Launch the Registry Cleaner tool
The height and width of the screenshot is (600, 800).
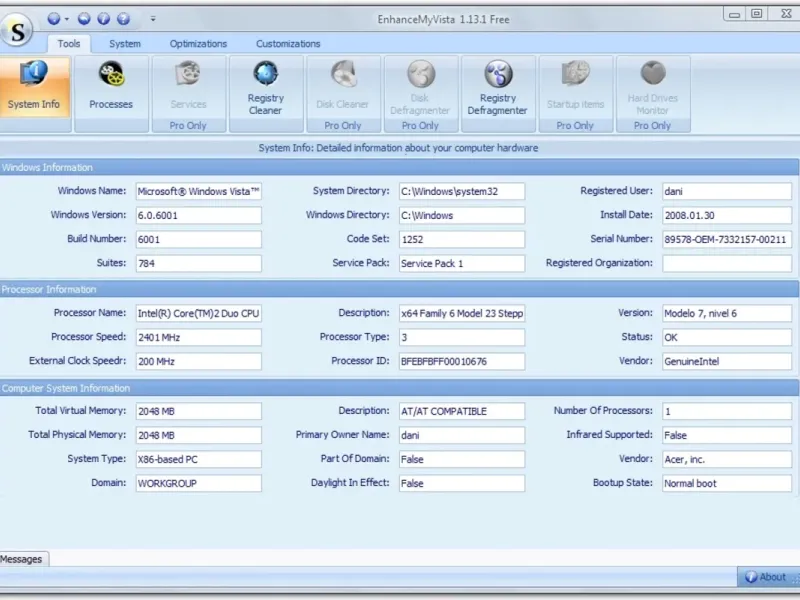coord(266,86)
